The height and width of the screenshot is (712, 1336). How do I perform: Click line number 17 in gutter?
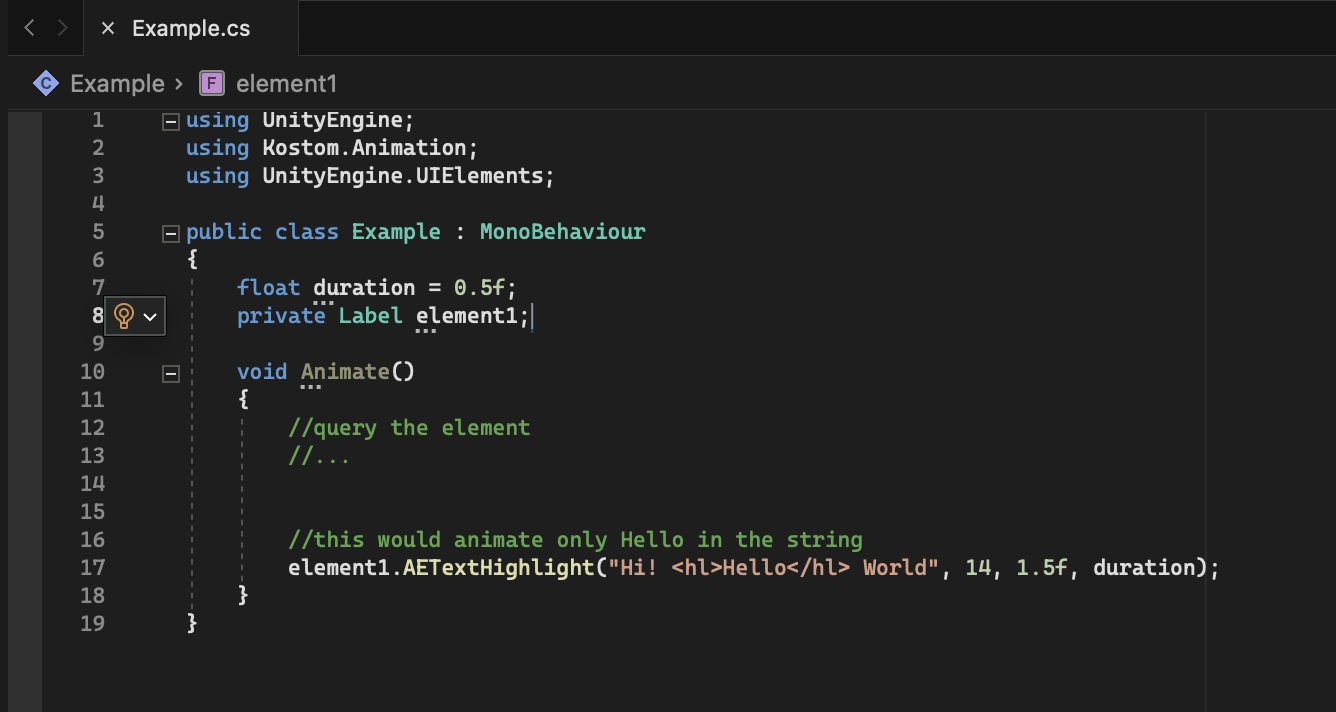(x=92, y=568)
